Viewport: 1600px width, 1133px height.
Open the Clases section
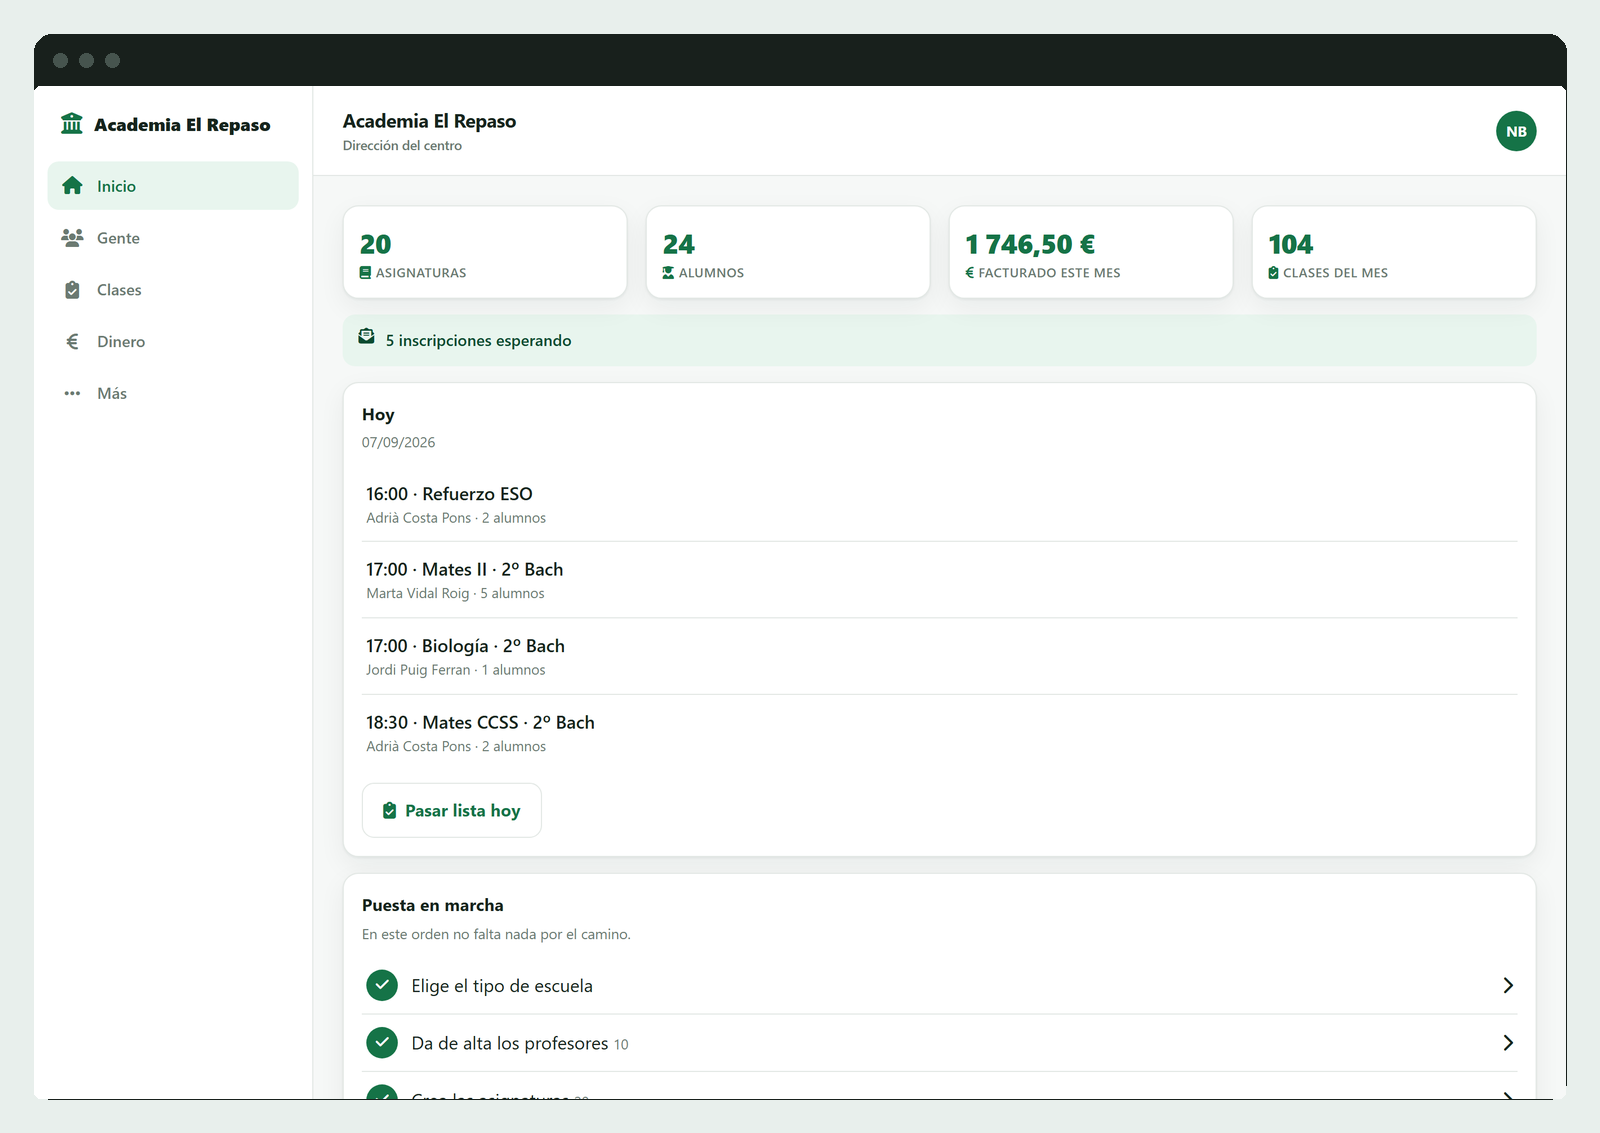click(173, 290)
